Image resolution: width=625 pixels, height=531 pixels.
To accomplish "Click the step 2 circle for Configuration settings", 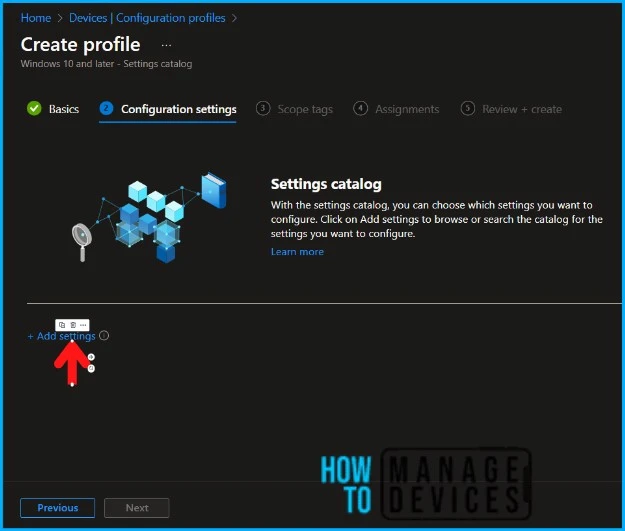I will point(106,109).
